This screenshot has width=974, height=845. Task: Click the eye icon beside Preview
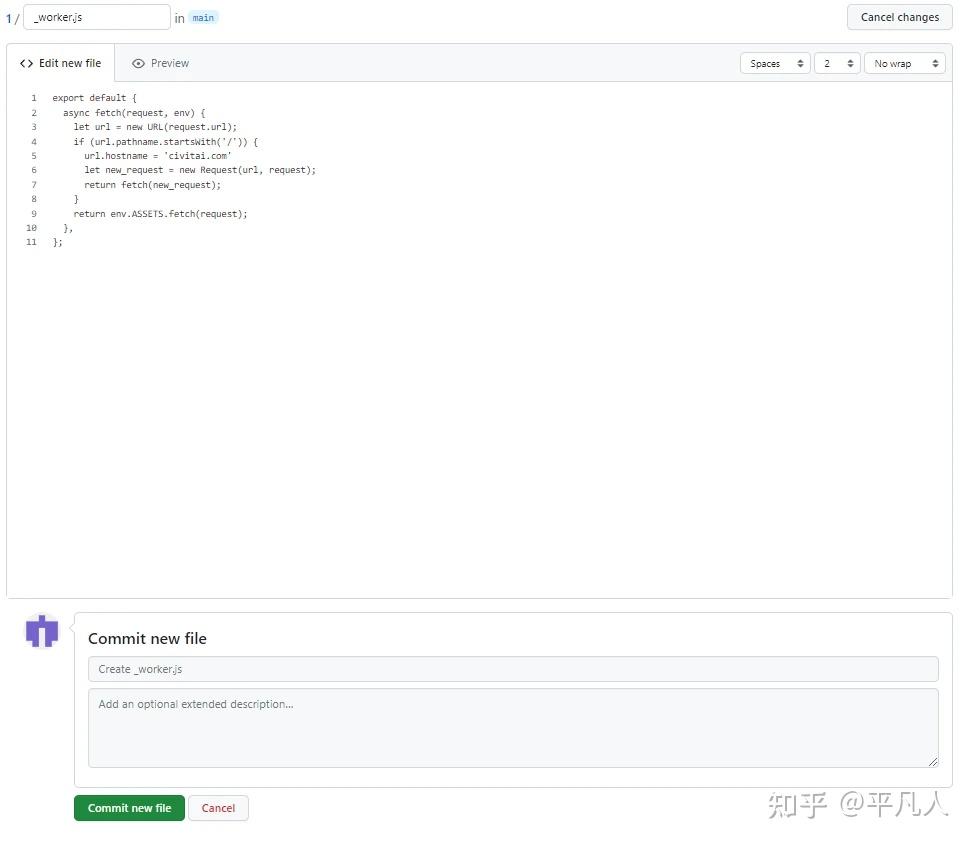click(x=139, y=63)
